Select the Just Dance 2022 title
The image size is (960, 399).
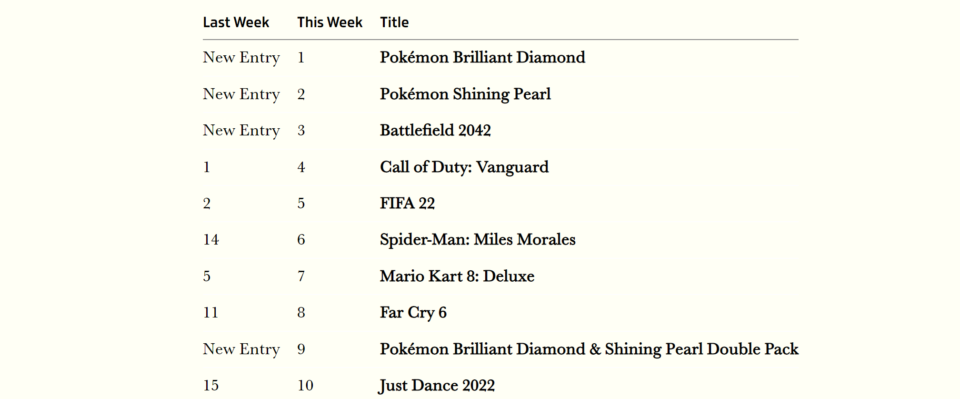437,386
